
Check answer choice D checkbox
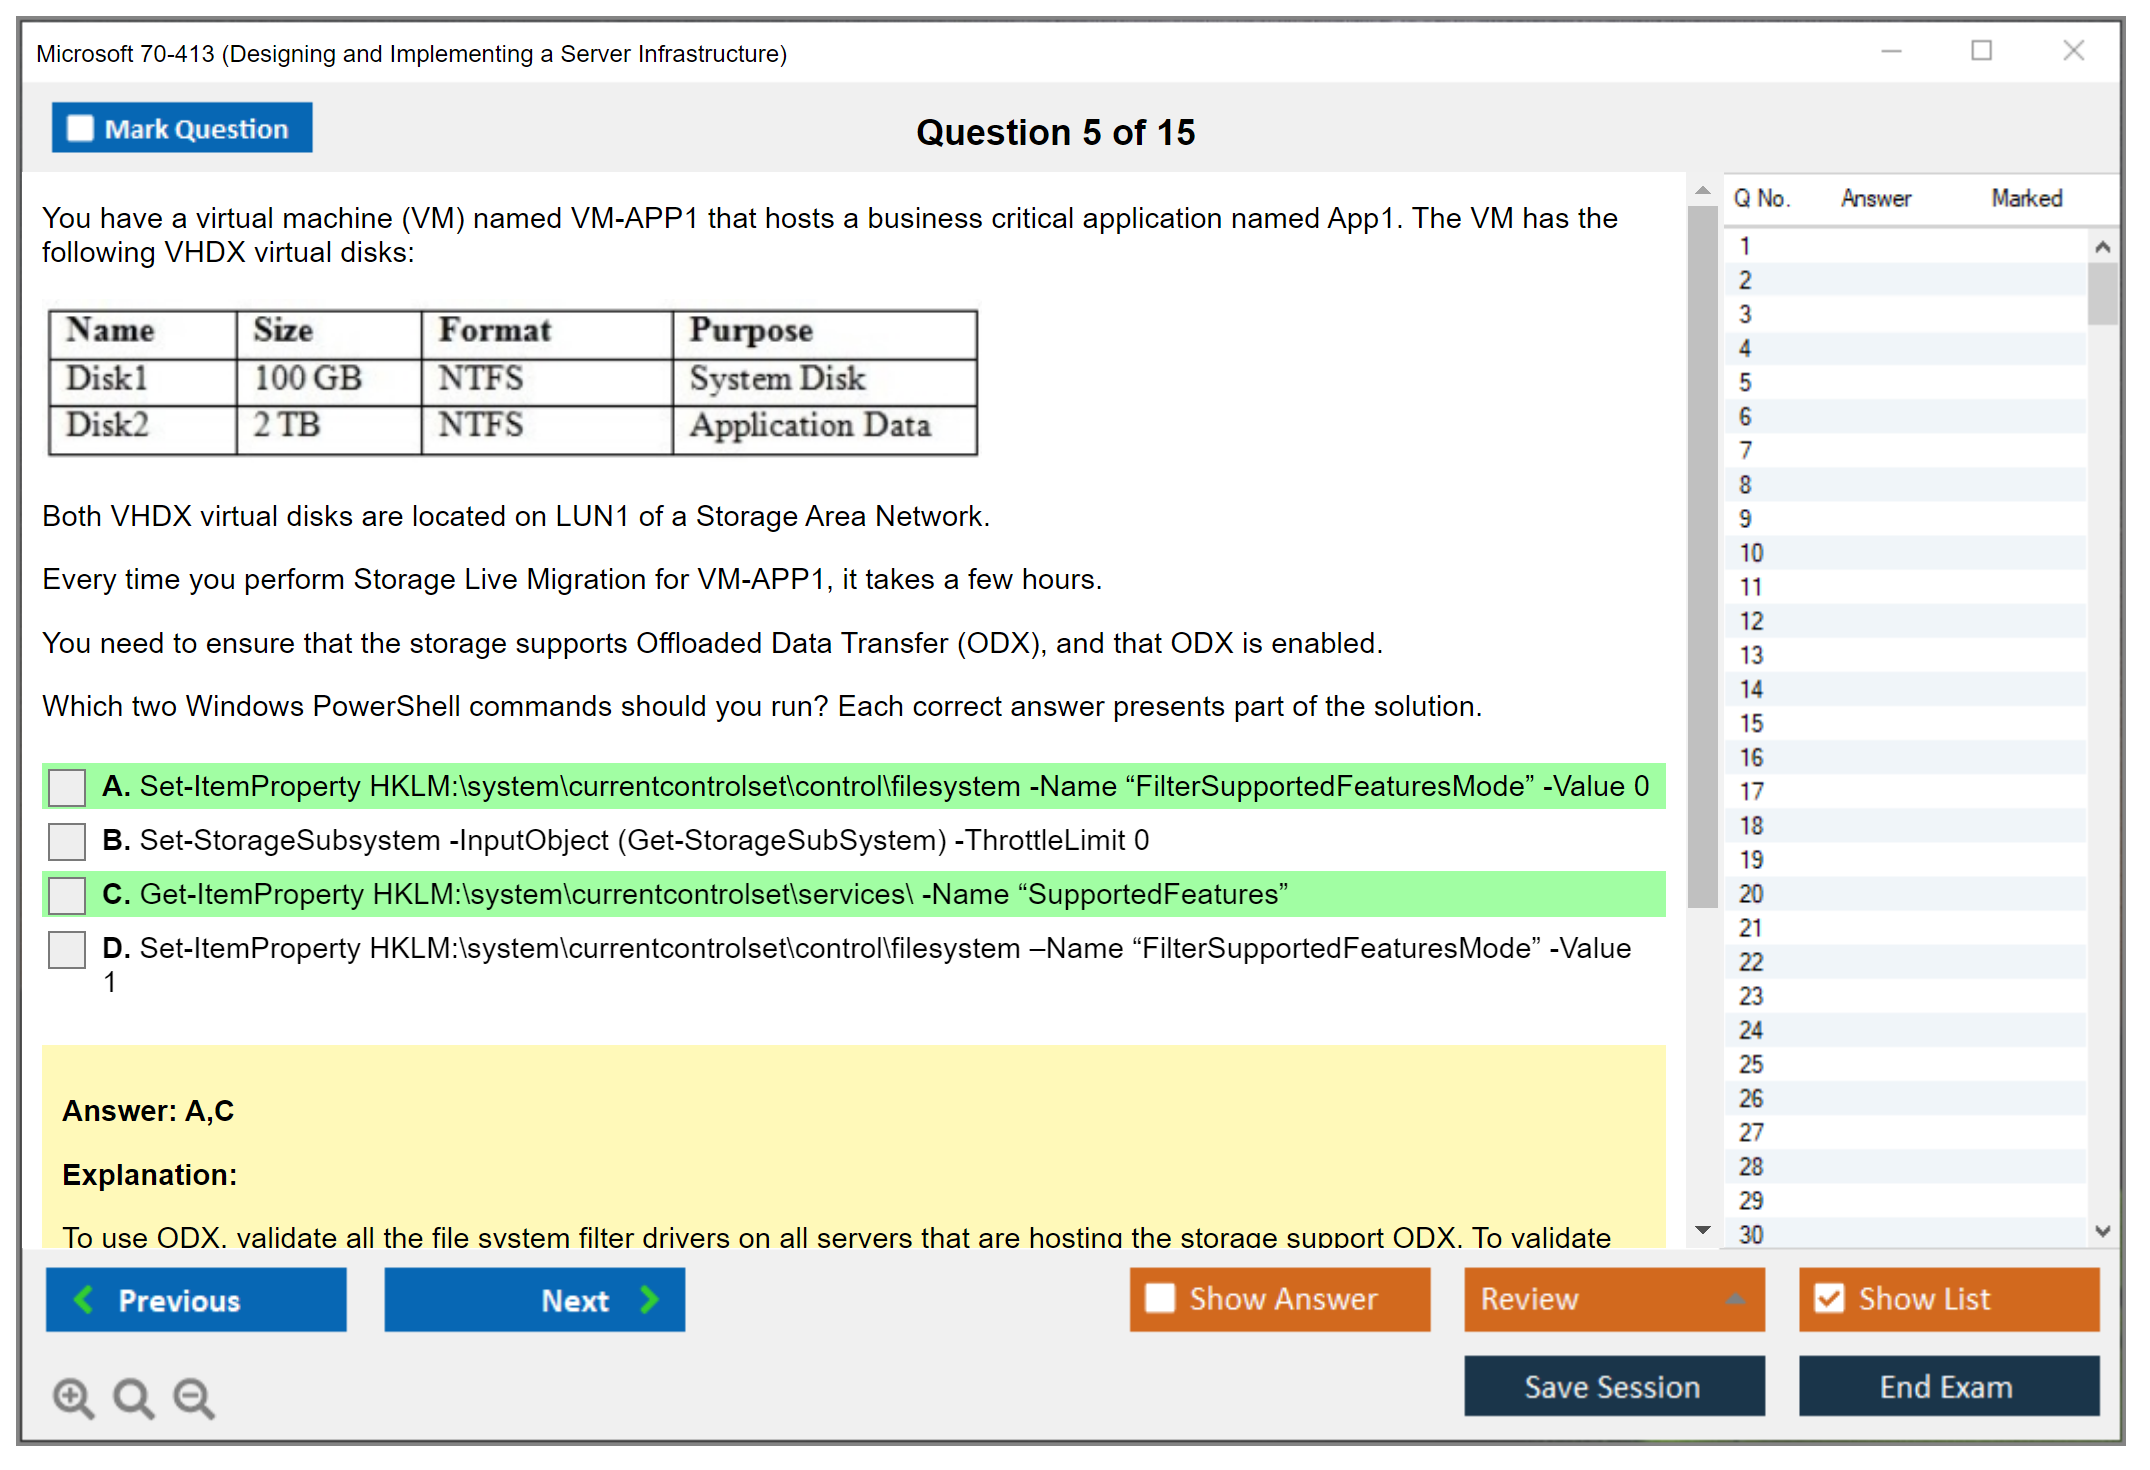coord(66,949)
